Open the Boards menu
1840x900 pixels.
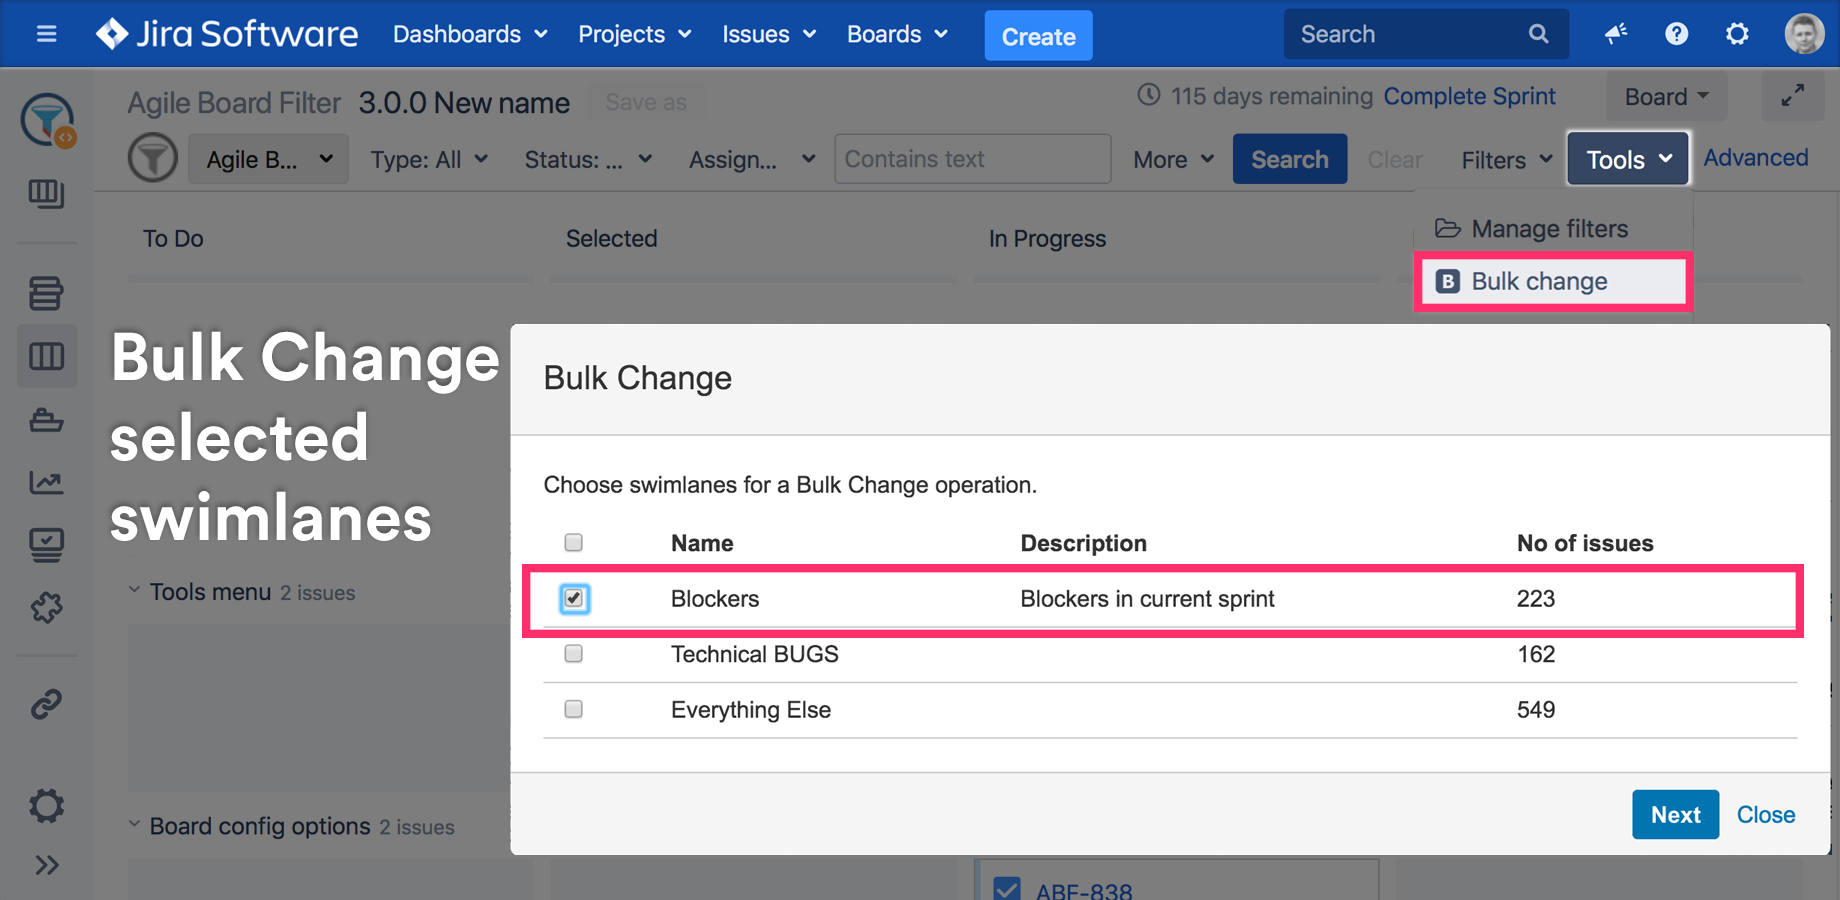point(896,33)
